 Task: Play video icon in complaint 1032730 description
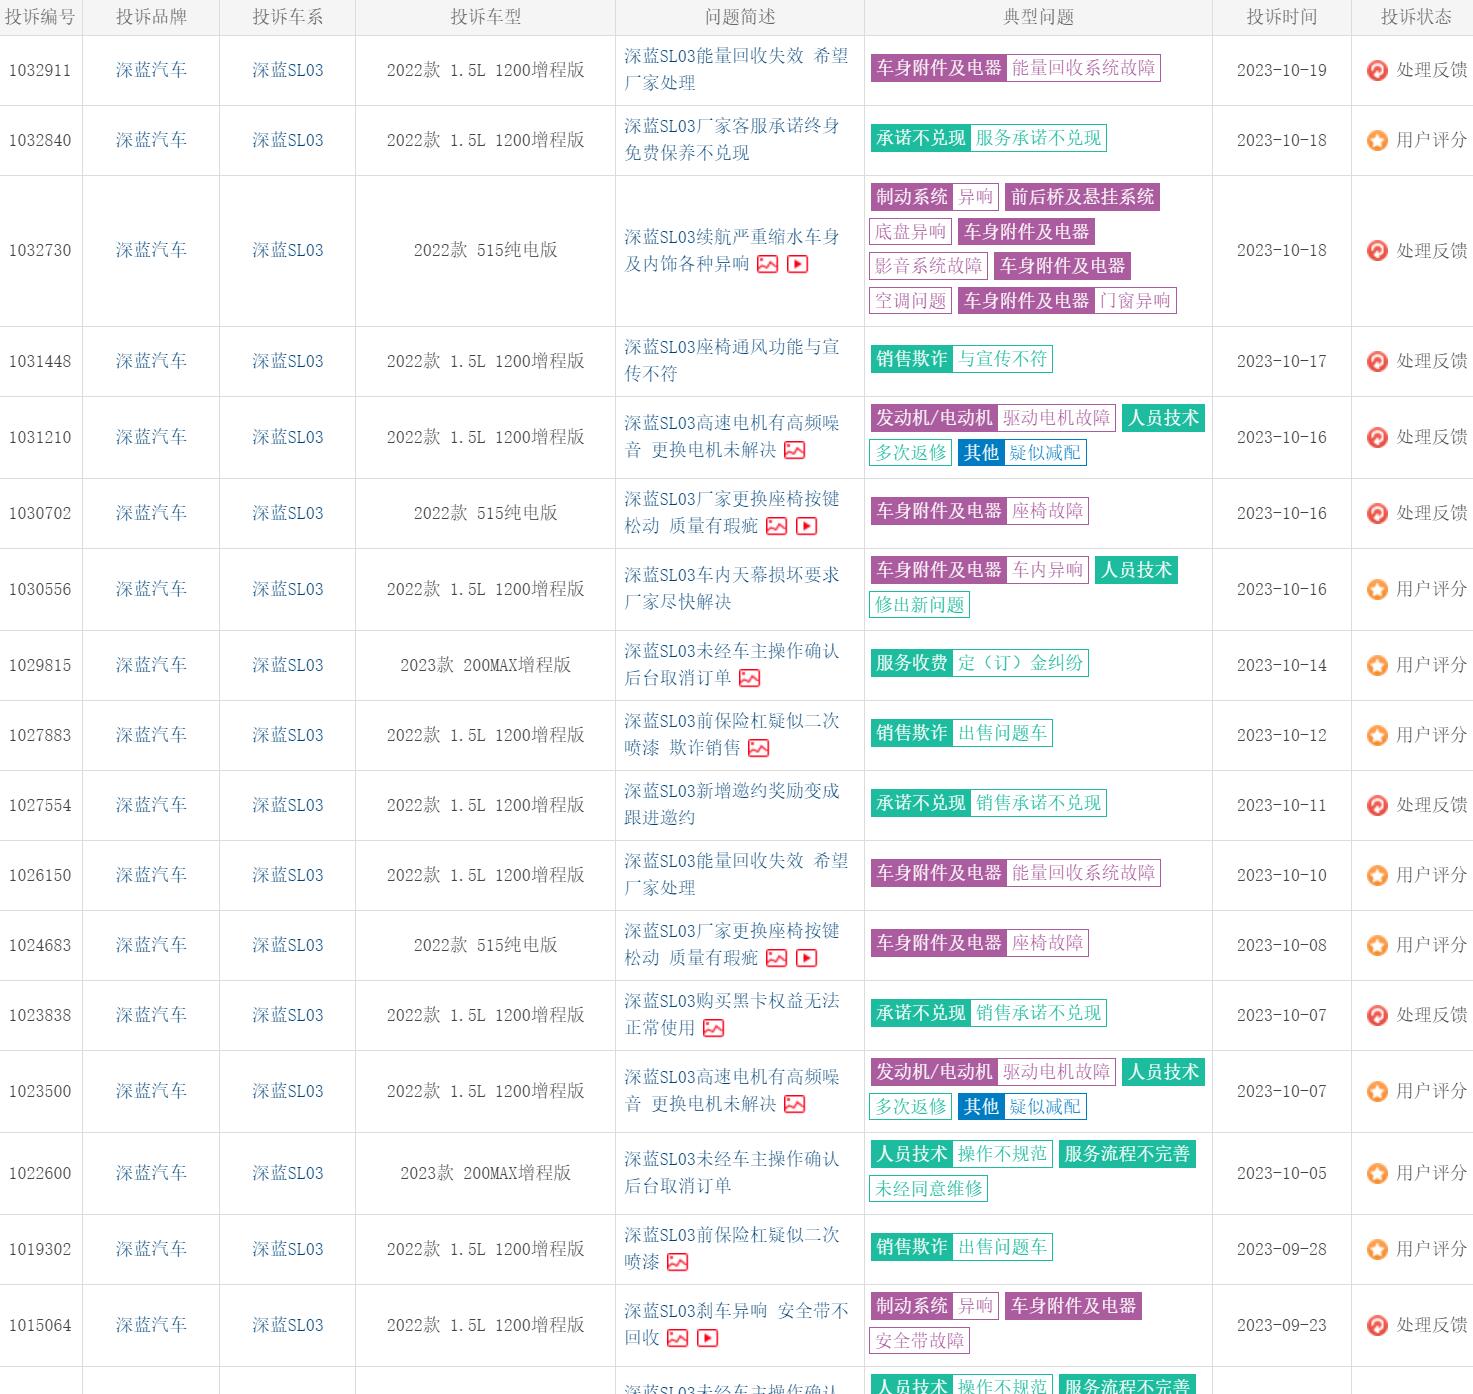[x=797, y=264]
